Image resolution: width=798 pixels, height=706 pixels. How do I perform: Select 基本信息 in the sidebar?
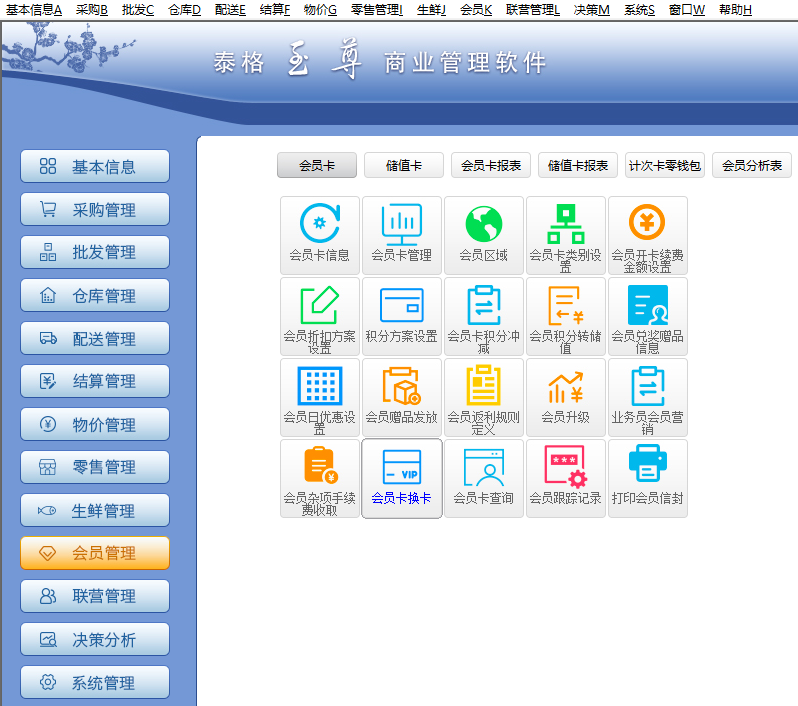coord(95,167)
